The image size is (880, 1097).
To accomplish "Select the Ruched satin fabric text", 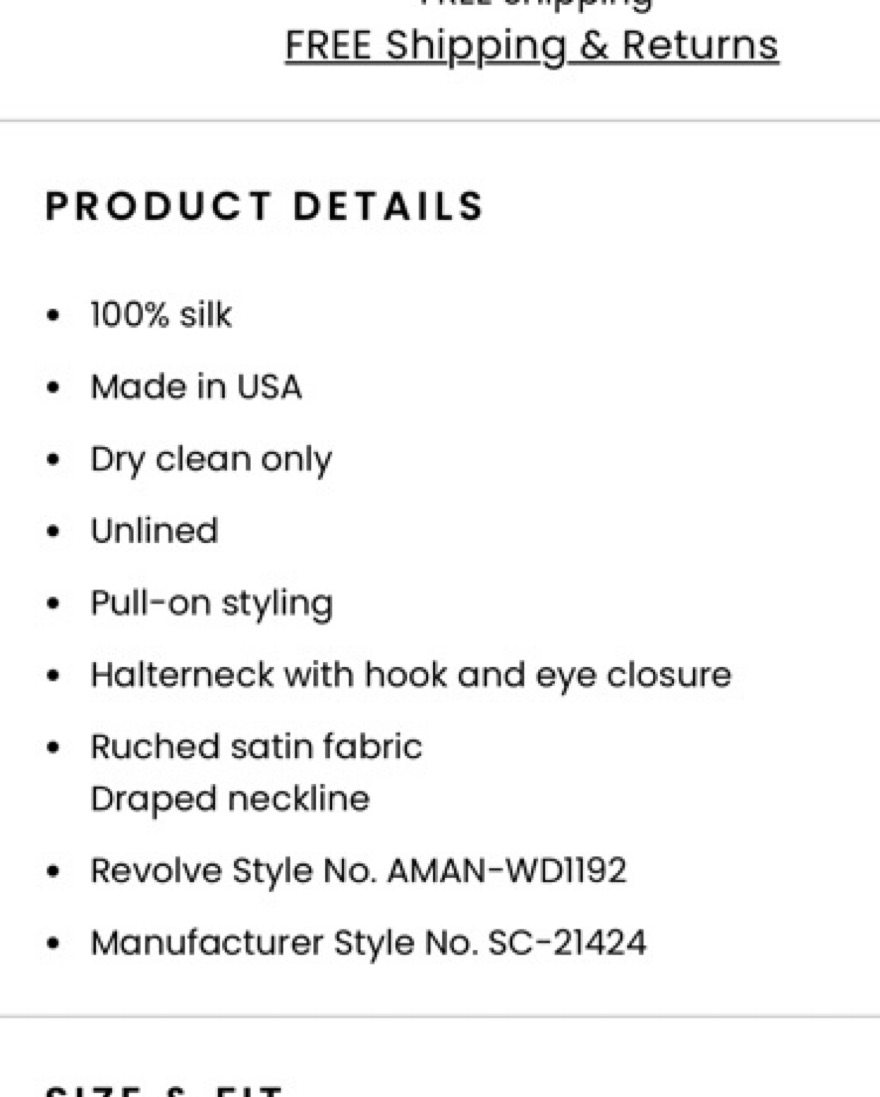I will coord(256,747).
